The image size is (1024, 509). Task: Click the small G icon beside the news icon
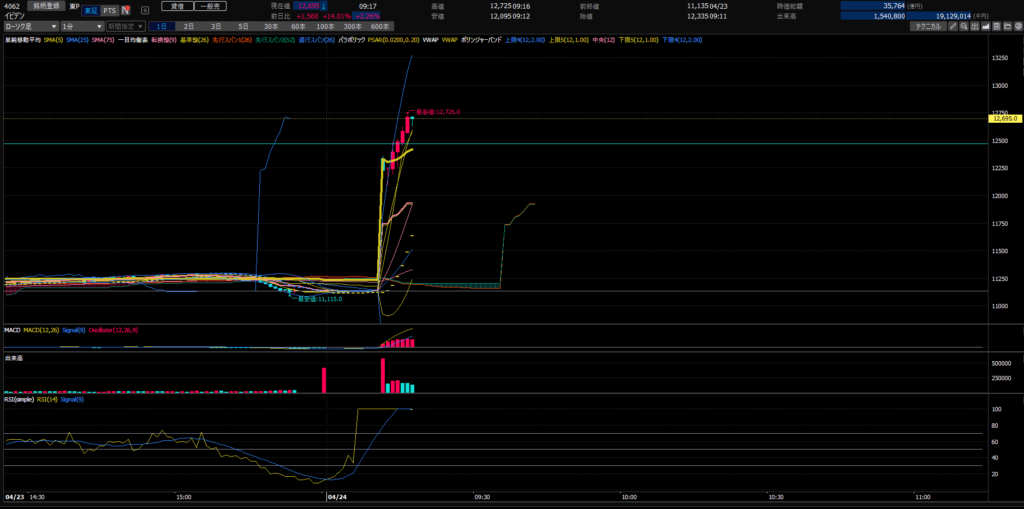145,10
